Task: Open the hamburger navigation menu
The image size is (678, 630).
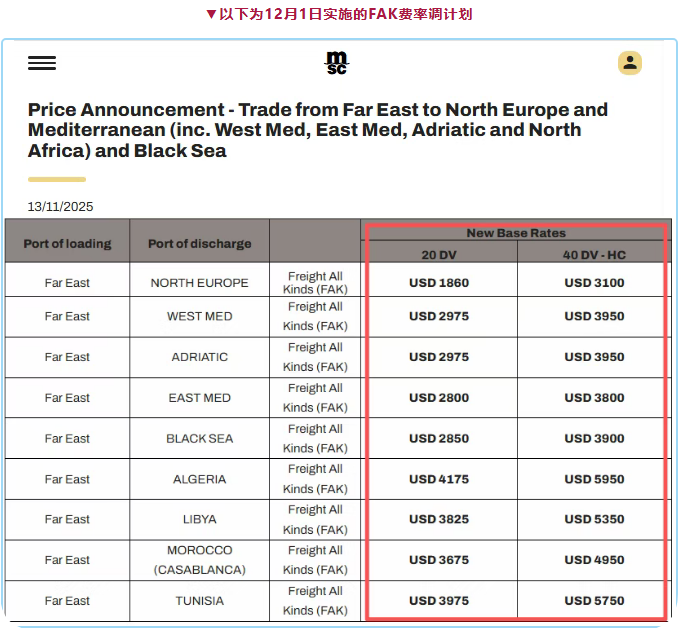Action: tap(42, 63)
